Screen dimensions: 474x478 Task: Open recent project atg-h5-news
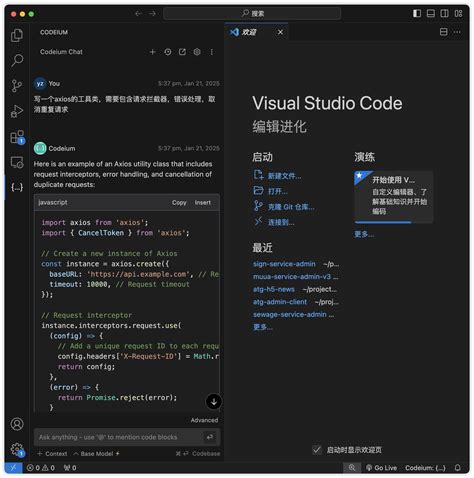click(274, 289)
